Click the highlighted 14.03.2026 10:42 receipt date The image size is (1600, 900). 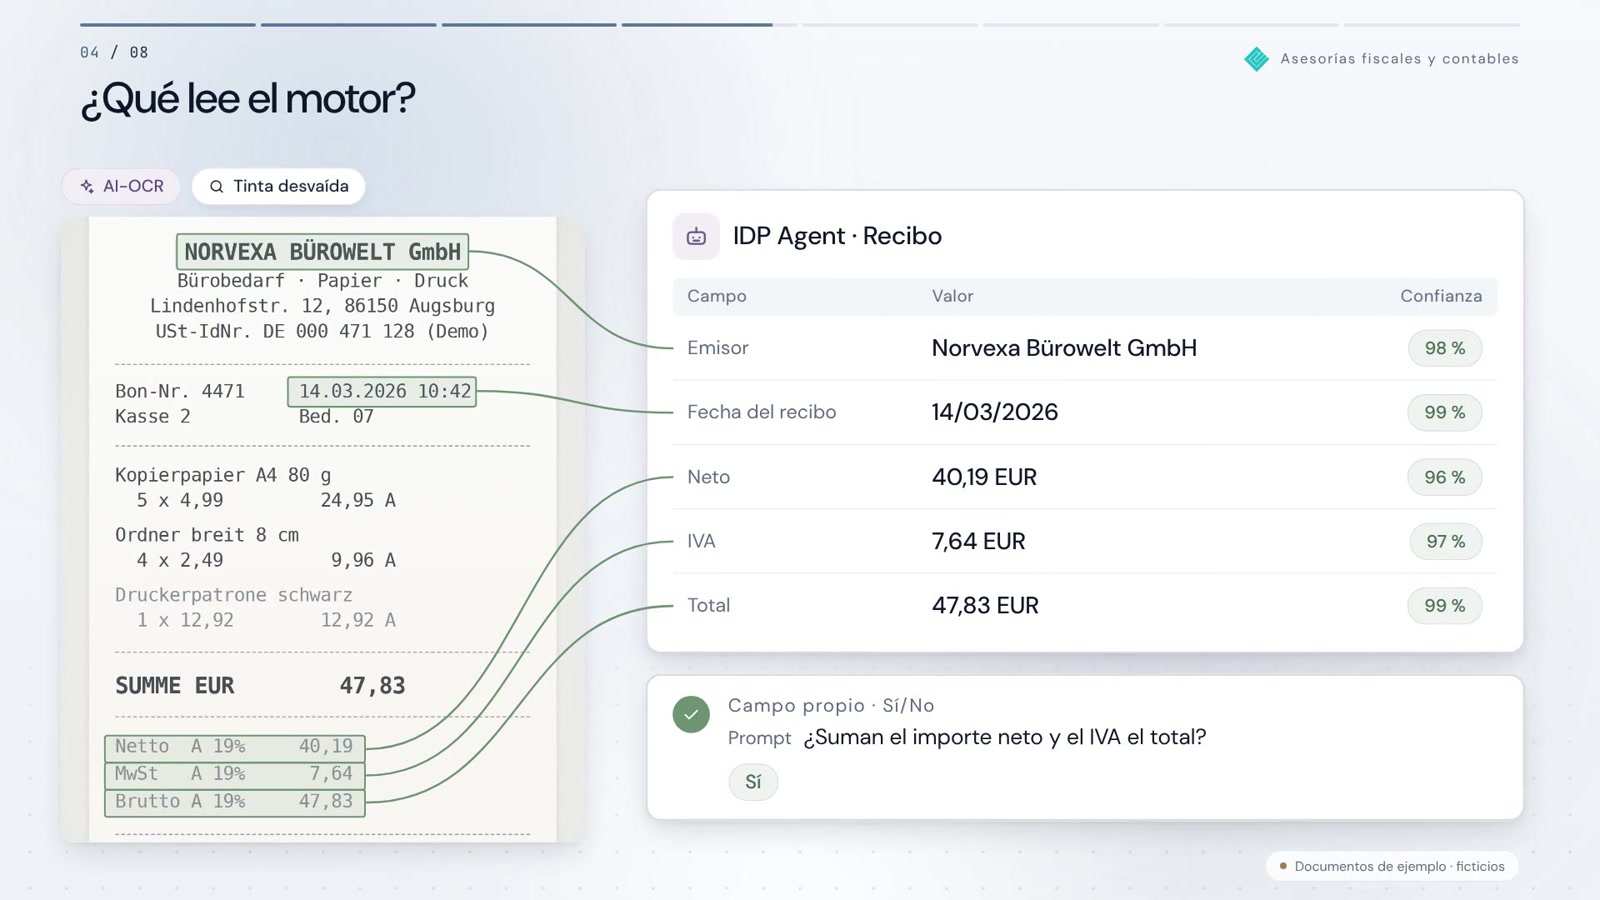(x=382, y=391)
